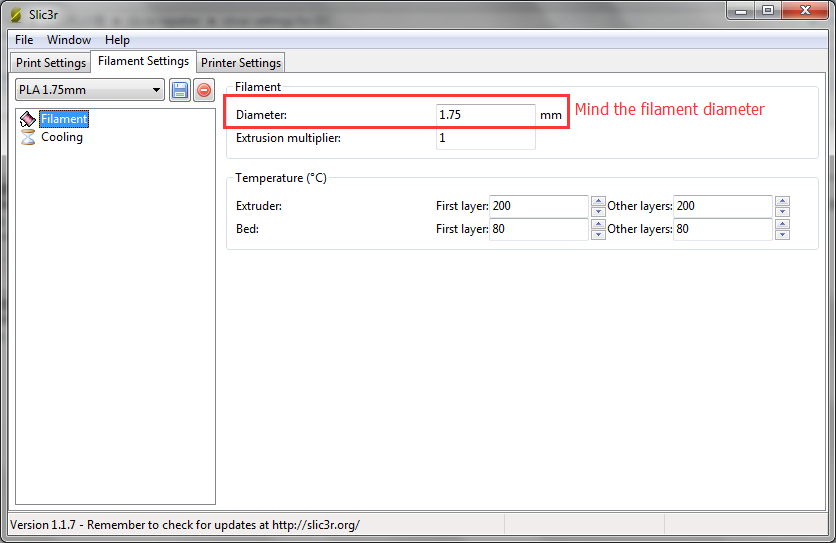836x543 pixels.
Task: Close the Slic3r window
Action: pos(805,11)
